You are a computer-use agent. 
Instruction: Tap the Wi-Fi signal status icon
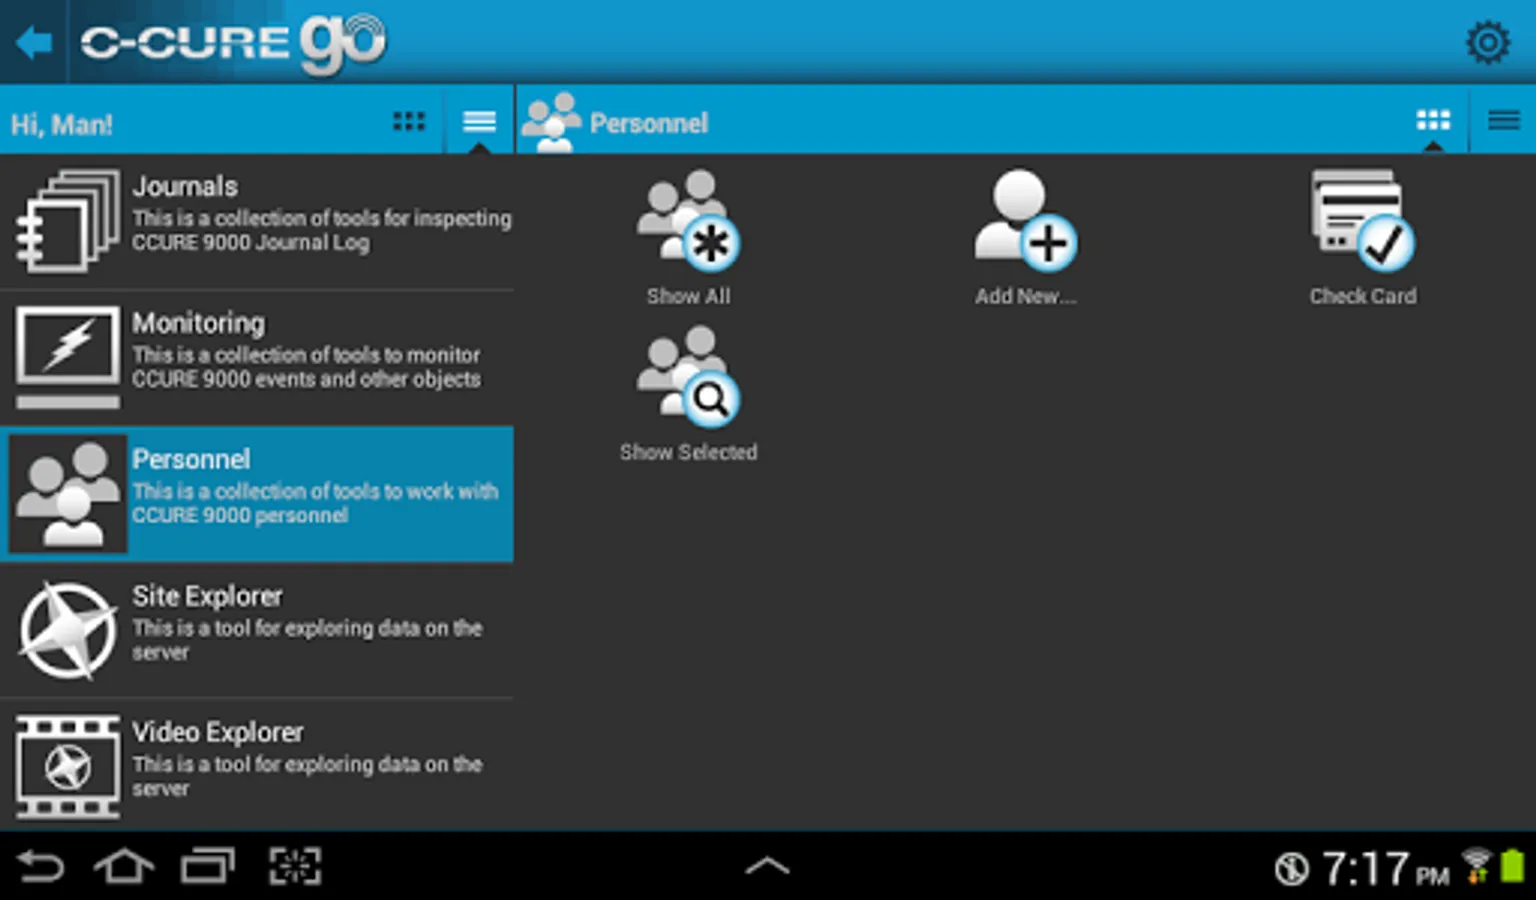pyautogui.click(x=1477, y=866)
